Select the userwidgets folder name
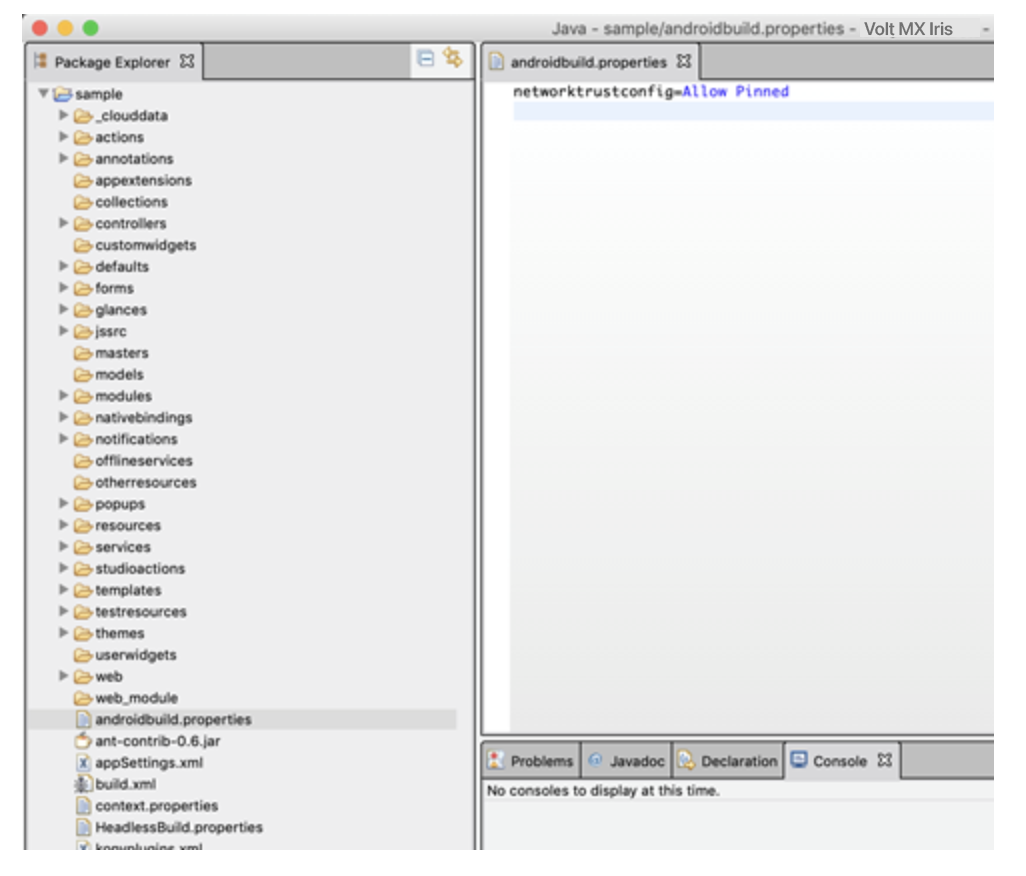Image resolution: width=1026 pixels, height=876 pixels. point(135,655)
